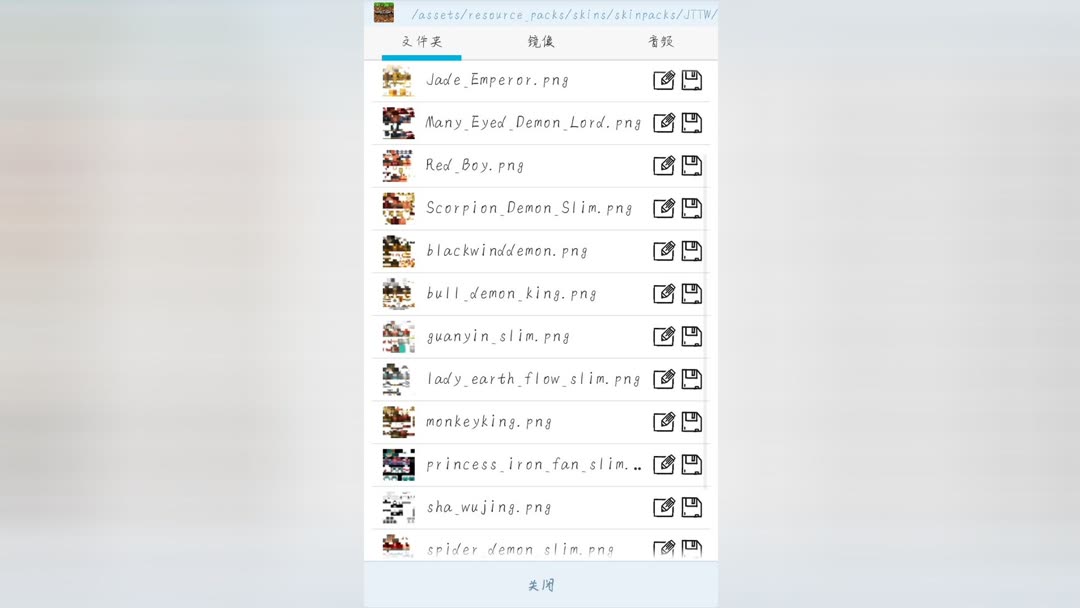
Task: Select the 文件夹 tab
Action: [422, 41]
